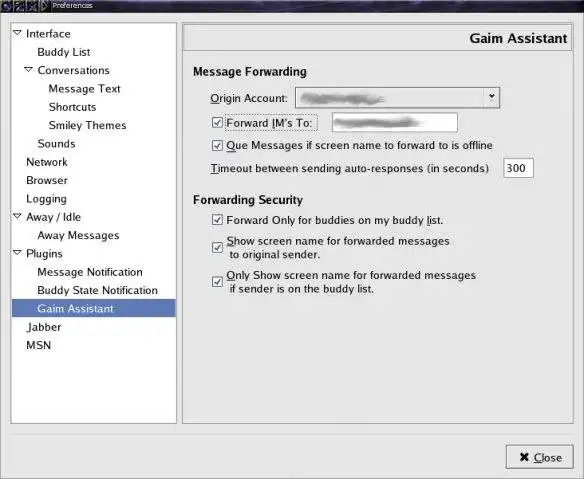The image size is (584, 479).
Task: Click the X icon on the Close button
Action: [524, 457]
